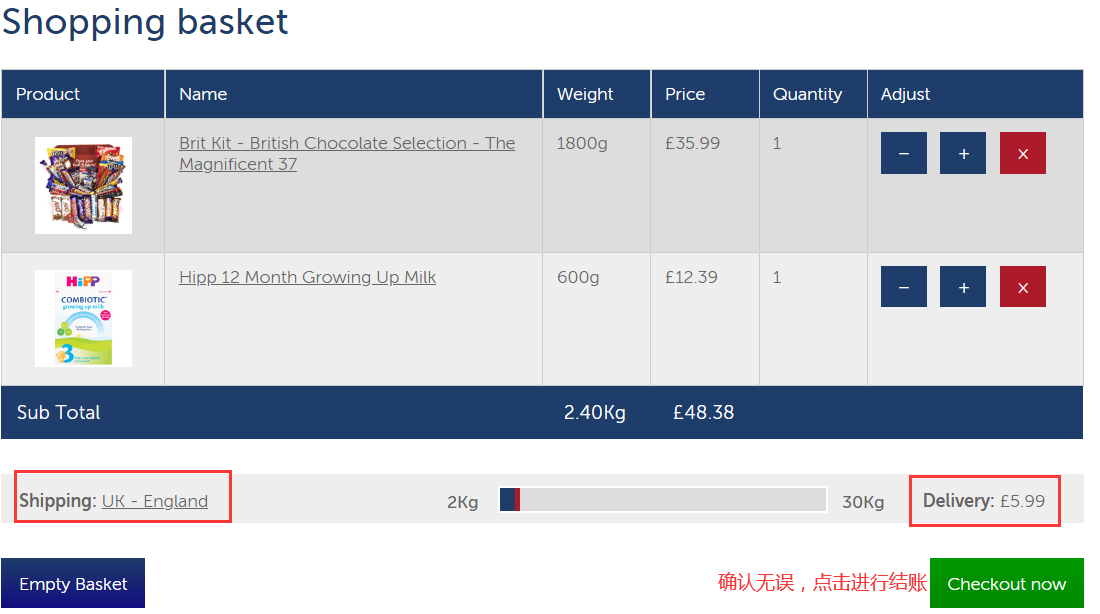Screen dimensions: 1100x614
Task: Decrease quantity of Hipp Growing Up Milk
Action: [x=903, y=287]
